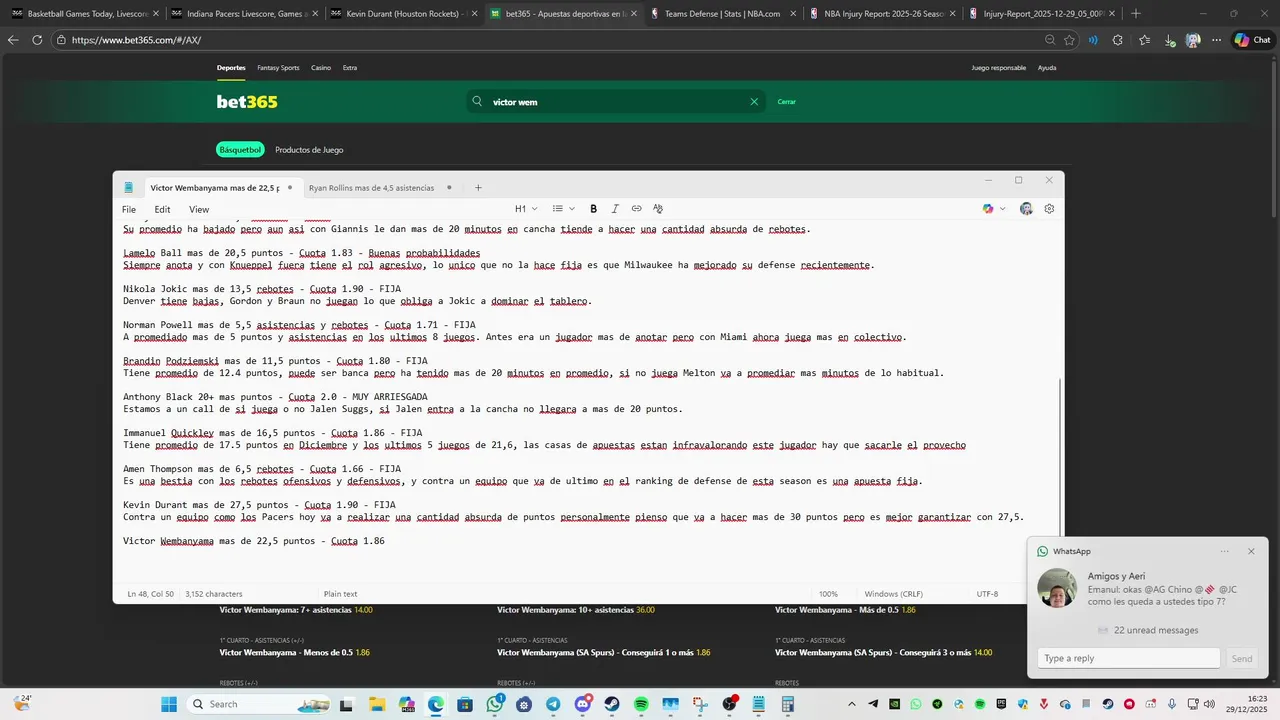Open the browser favorites list
This screenshot has height=720, width=1280.
click(x=1144, y=40)
